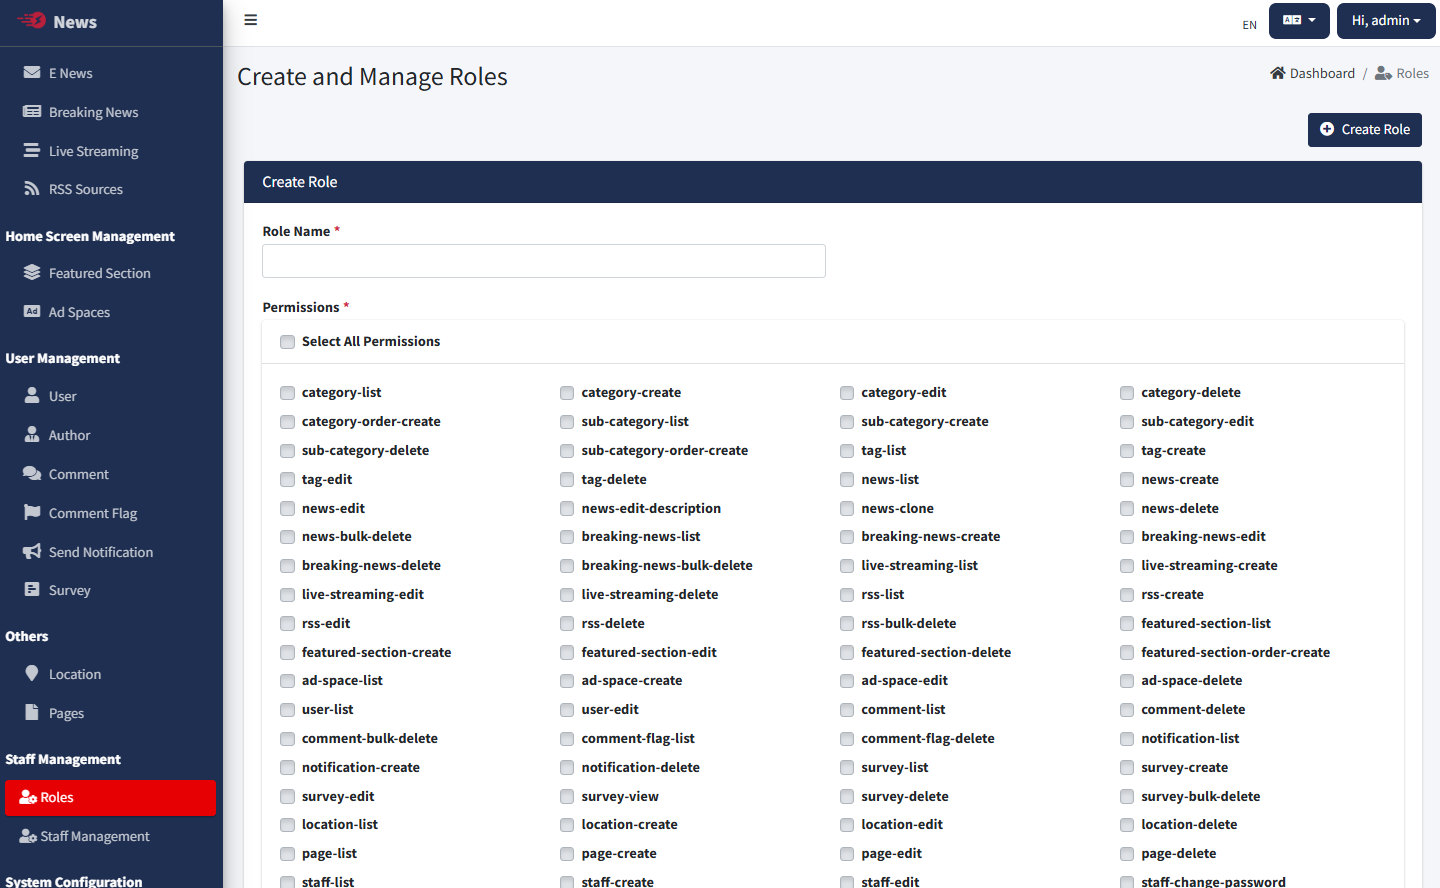
Task: Click the Location pin icon
Action: pyautogui.click(x=32, y=673)
